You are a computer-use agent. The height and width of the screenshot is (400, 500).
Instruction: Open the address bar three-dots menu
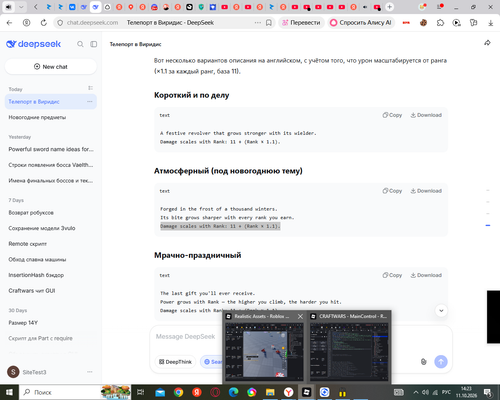[x=258, y=23]
